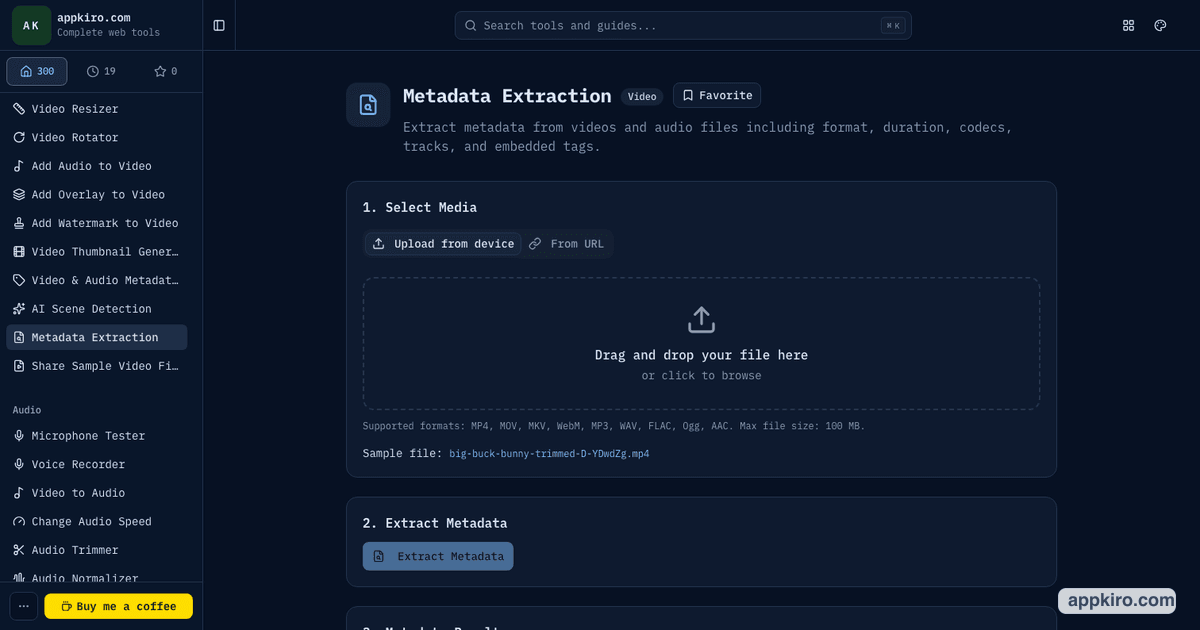Open Voice Recorder in sidebar
The width and height of the screenshot is (1200, 630).
tap(97, 464)
